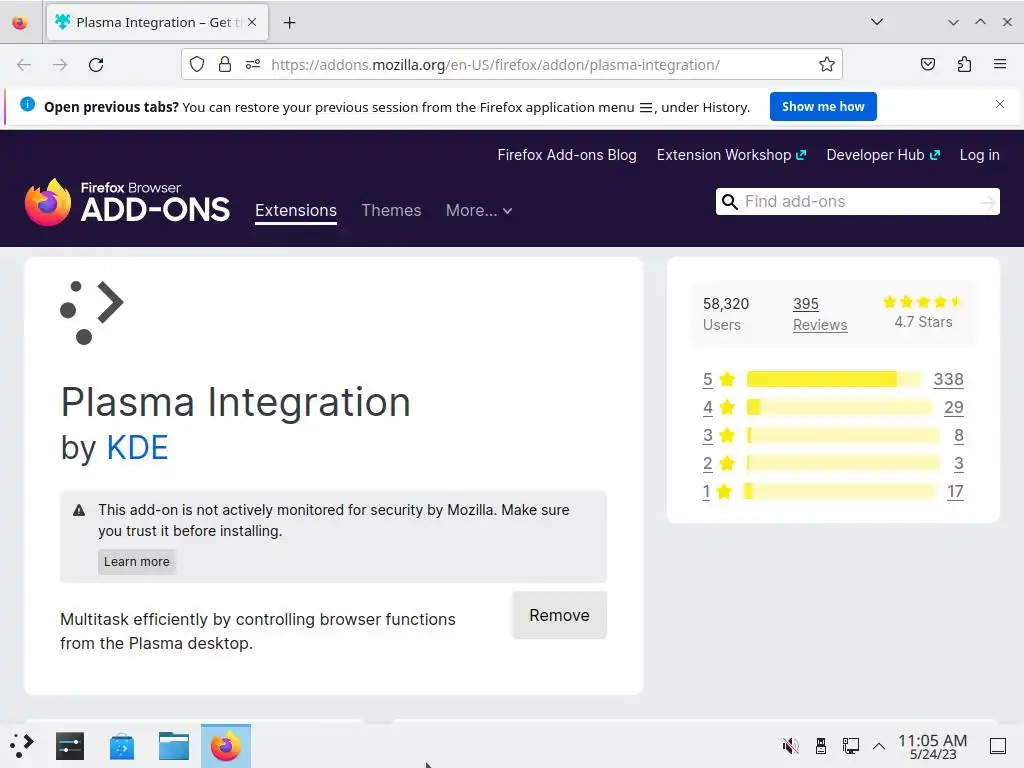The image size is (1024, 768).
Task: Close the Plasma Integration tab
Action: (252, 22)
